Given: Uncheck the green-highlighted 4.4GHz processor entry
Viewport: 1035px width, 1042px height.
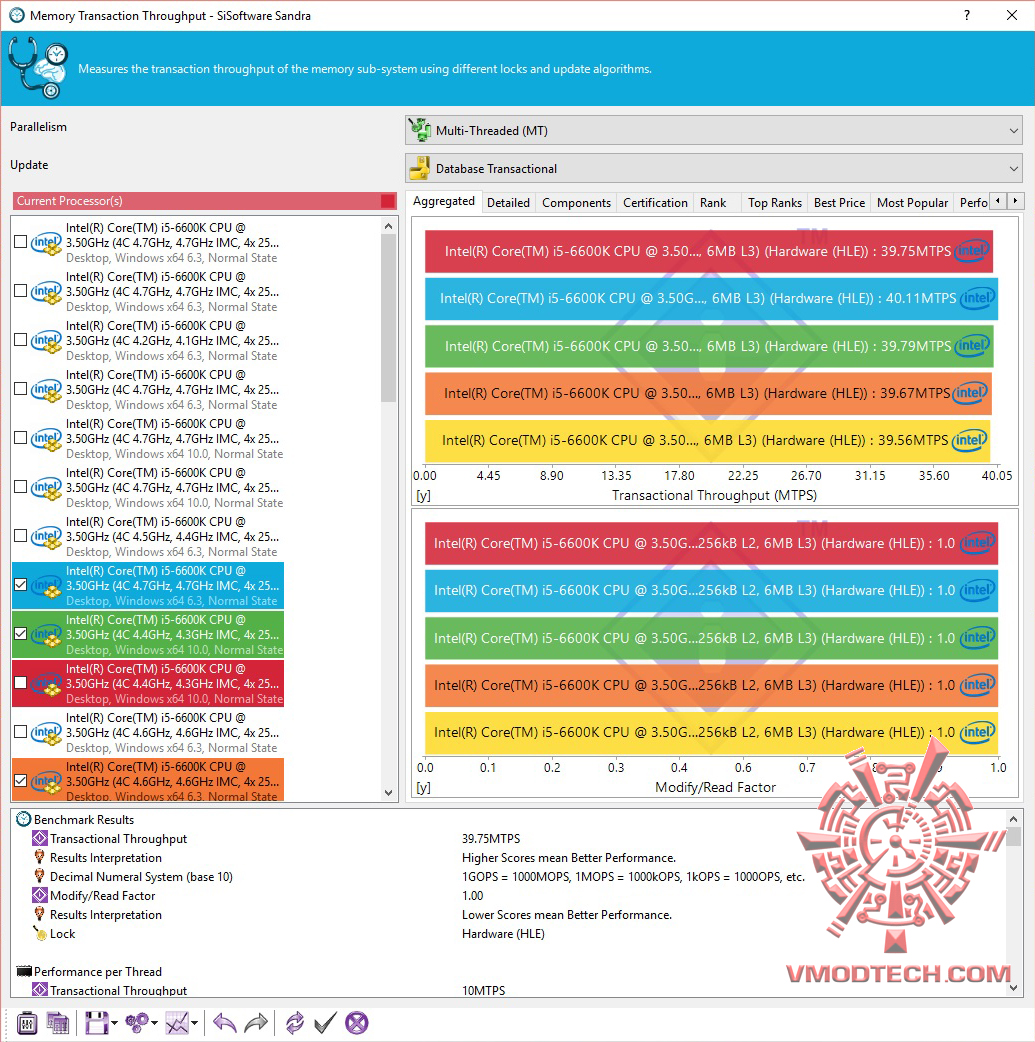Looking at the screenshot, I should pyautogui.click(x=21, y=634).
